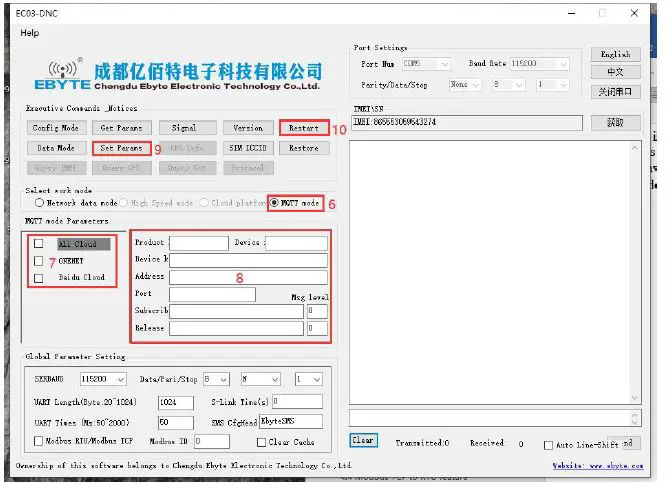Image resolution: width=666 pixels, height=488 pixels.
Task: Click the SMS CfgHead EbyteSMS field
Action: click(291, 421)
